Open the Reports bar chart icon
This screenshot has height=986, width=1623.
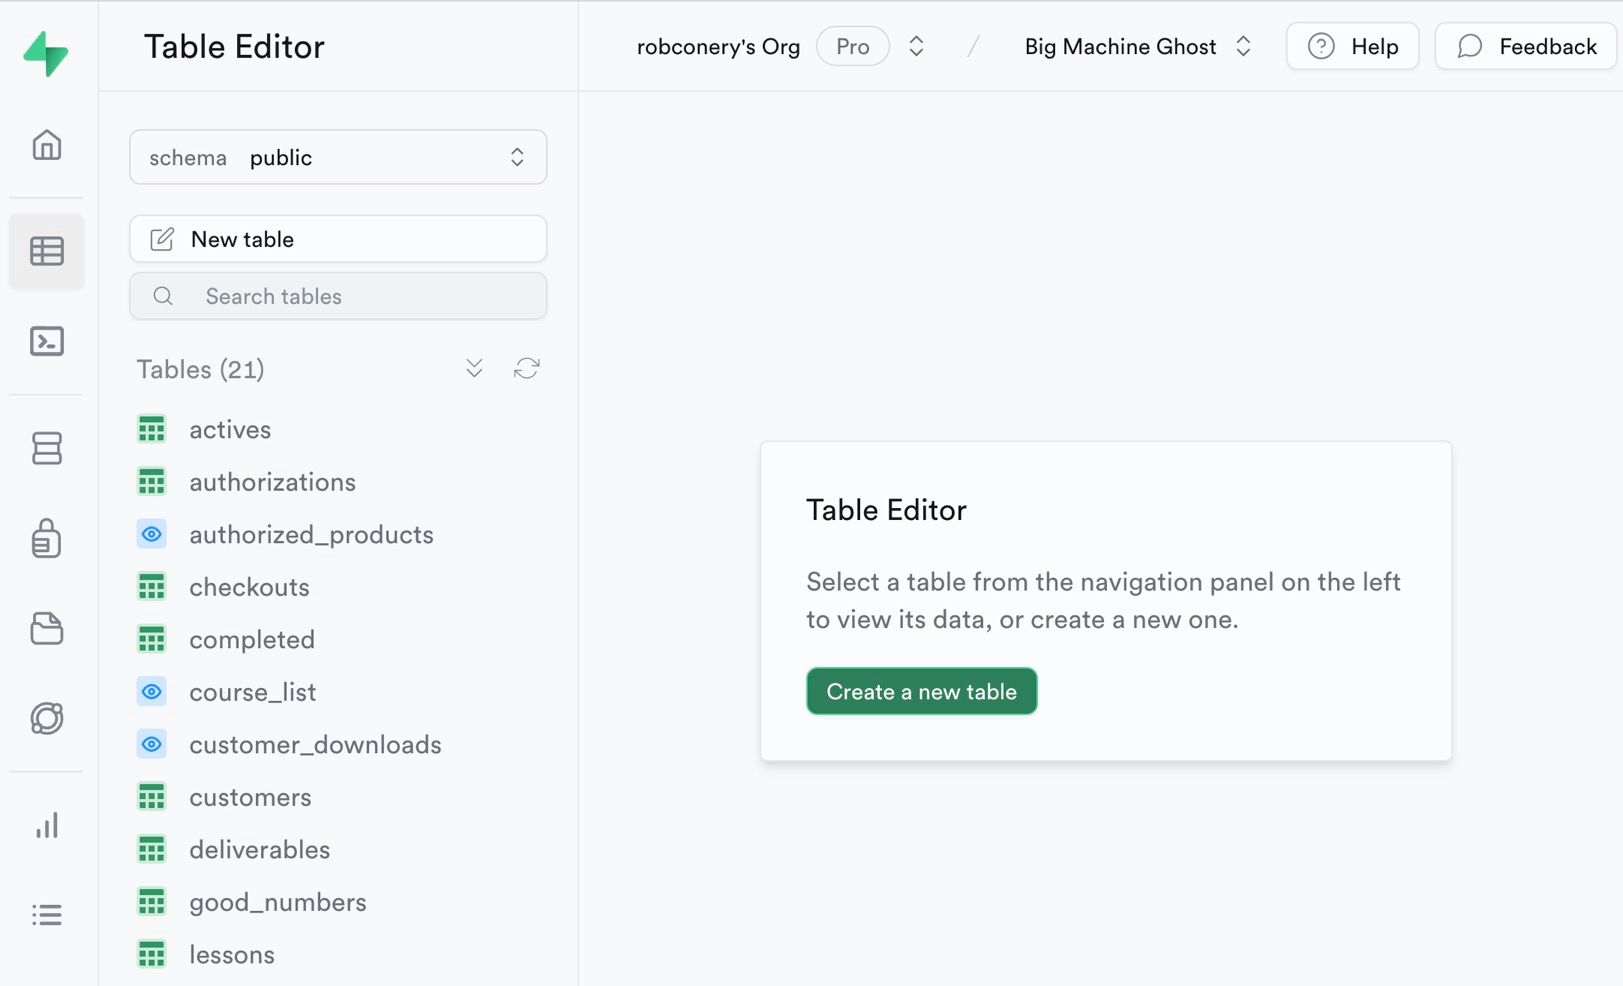pyautogui.click(x=47, y=825)
